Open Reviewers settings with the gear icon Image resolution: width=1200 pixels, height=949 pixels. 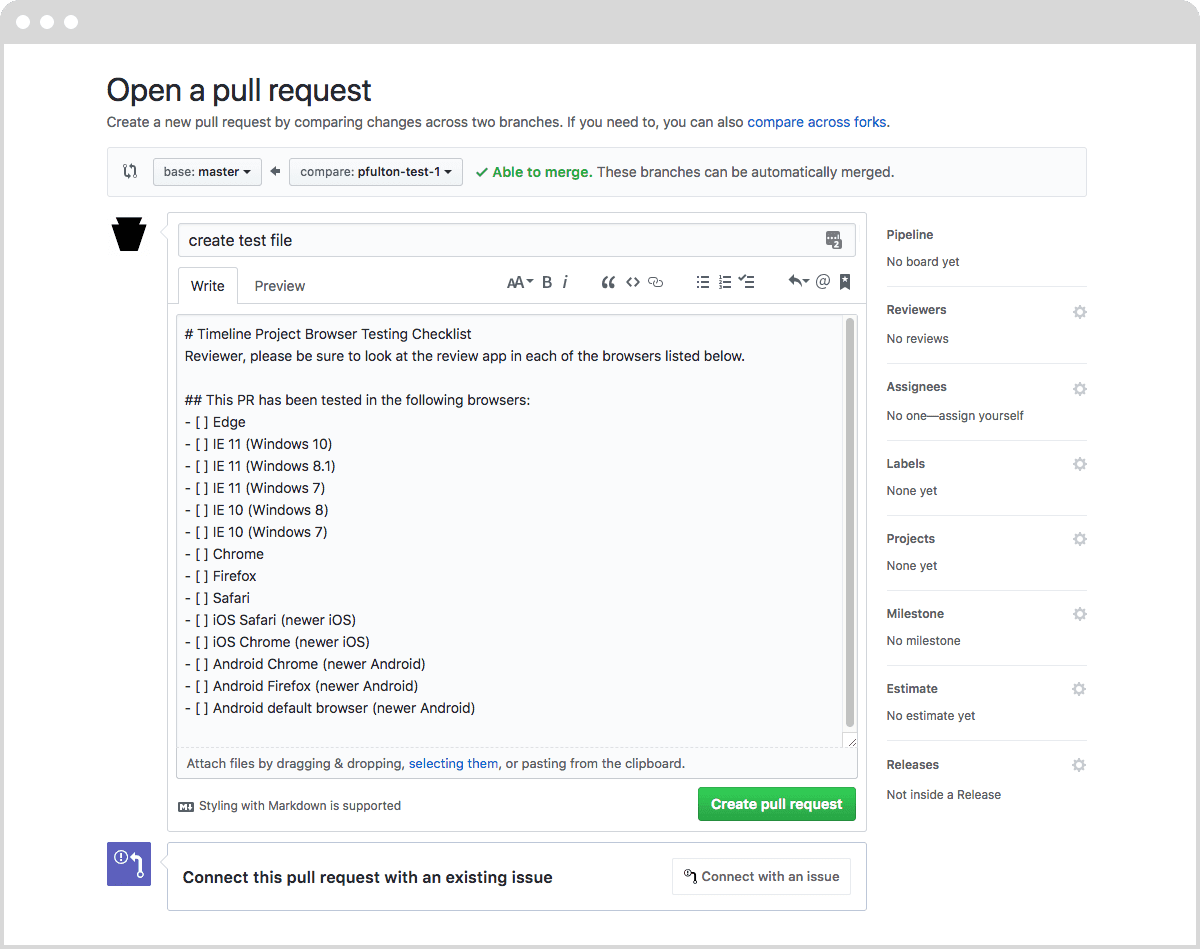click(1079, 311)
